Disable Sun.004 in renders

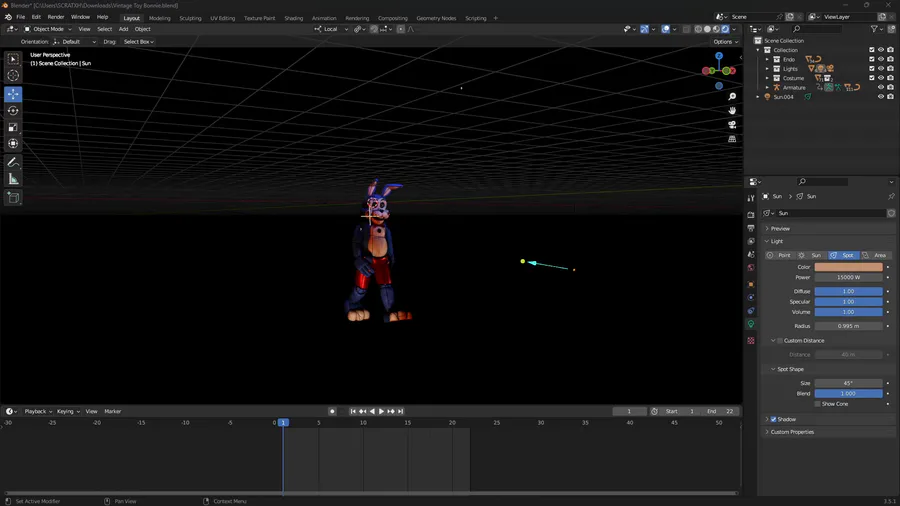coord(890,97)
